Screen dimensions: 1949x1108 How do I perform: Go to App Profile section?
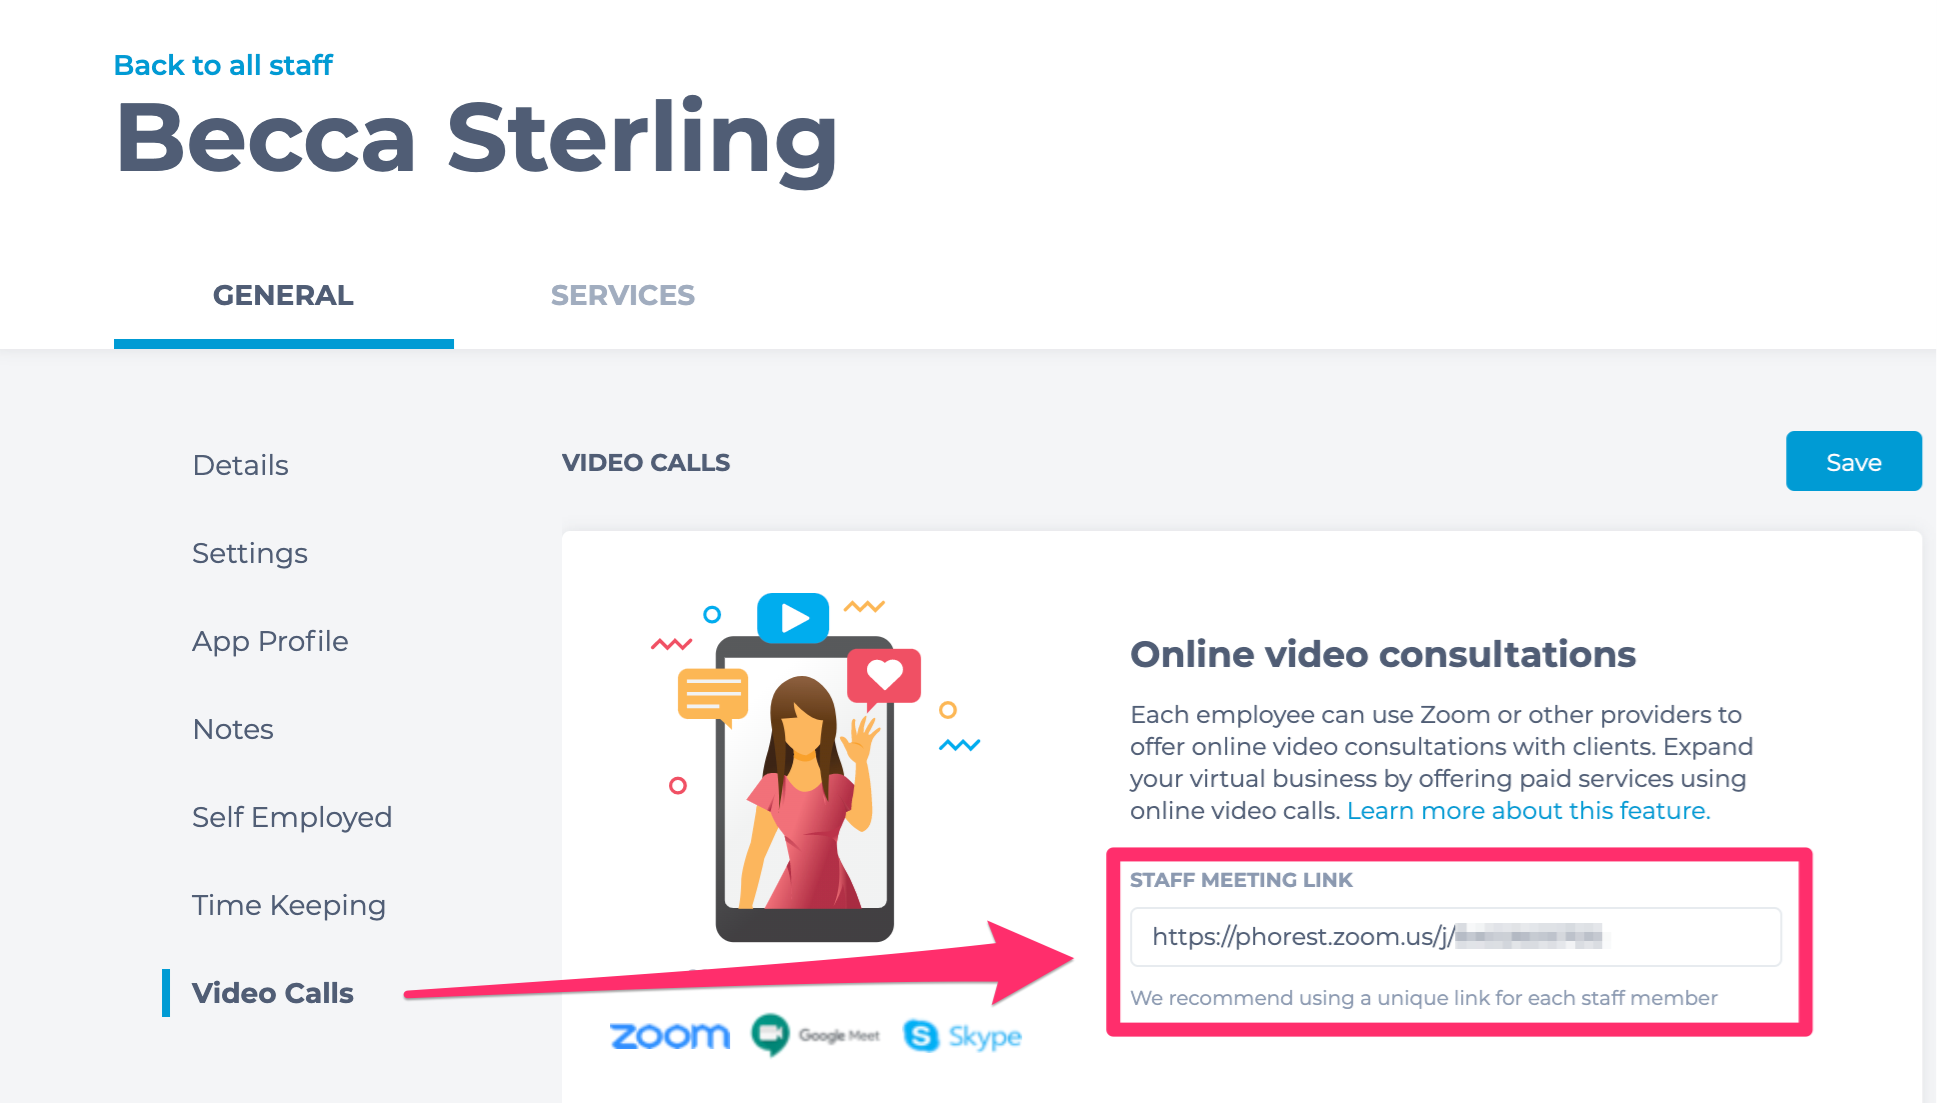coord(271,641)
